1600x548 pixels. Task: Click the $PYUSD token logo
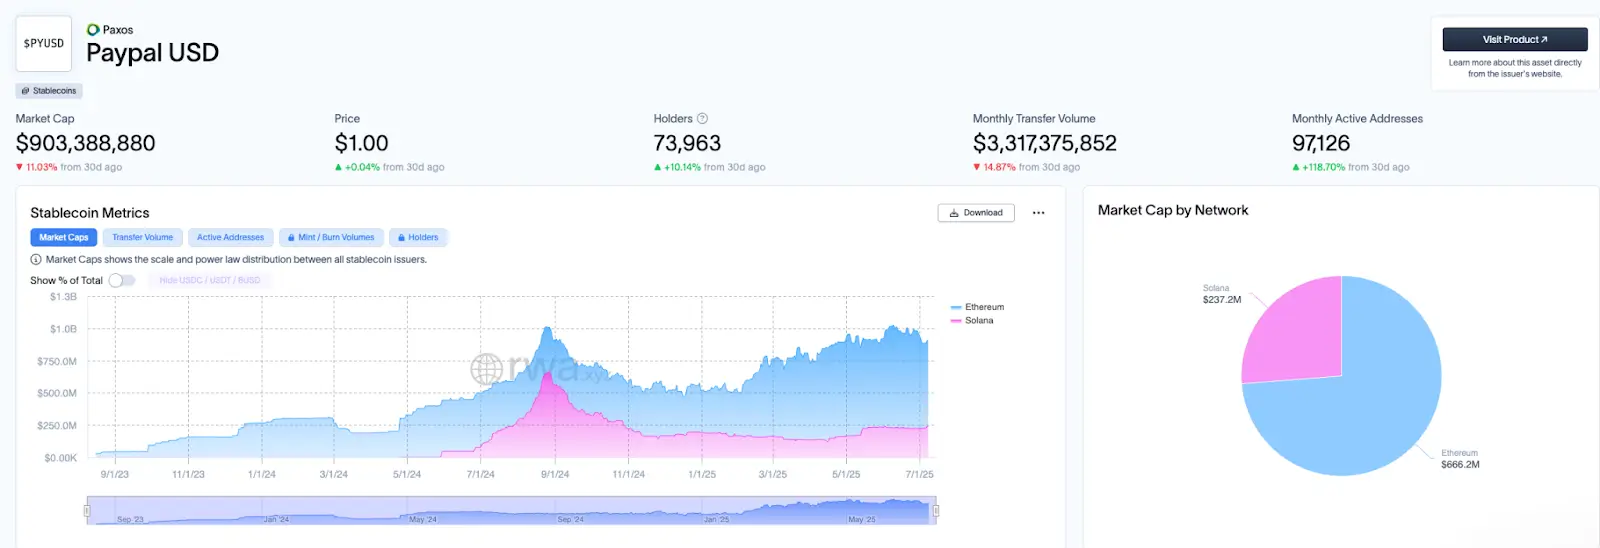tap(44, 43)
